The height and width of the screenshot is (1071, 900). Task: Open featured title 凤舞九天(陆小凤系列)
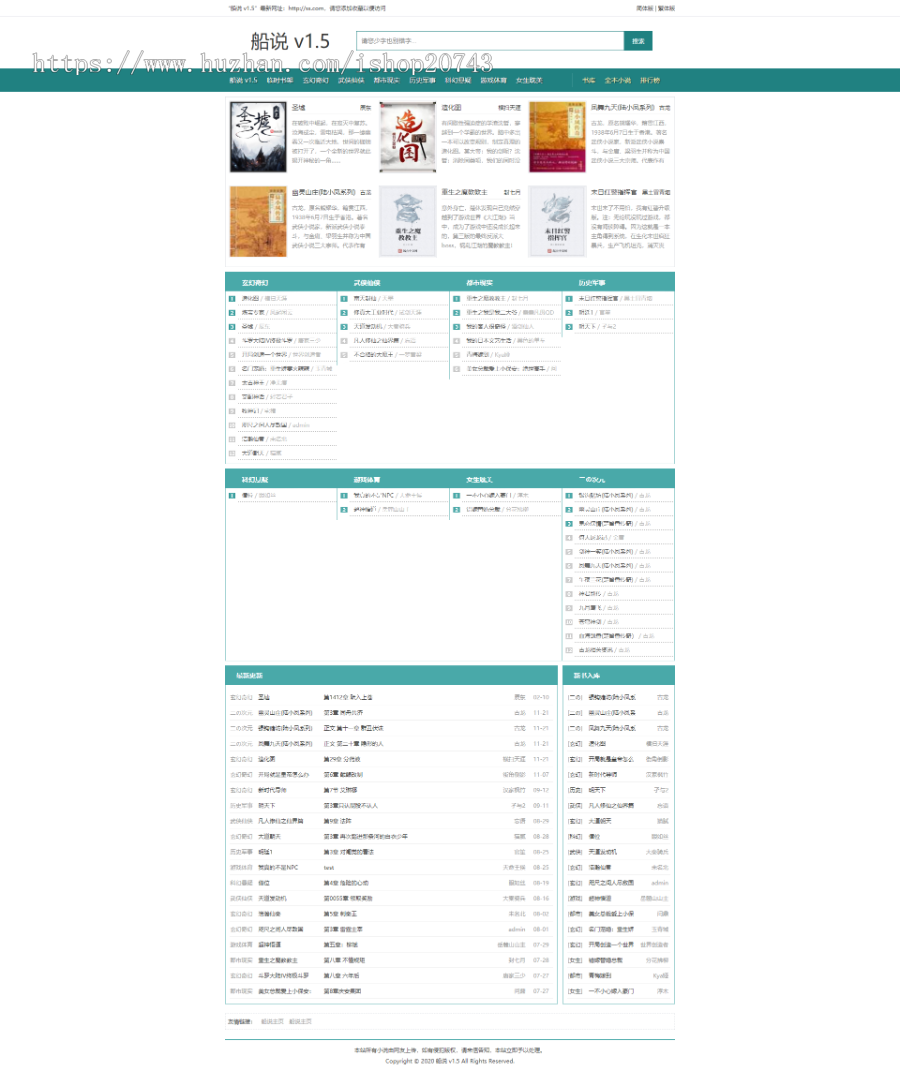622,108
